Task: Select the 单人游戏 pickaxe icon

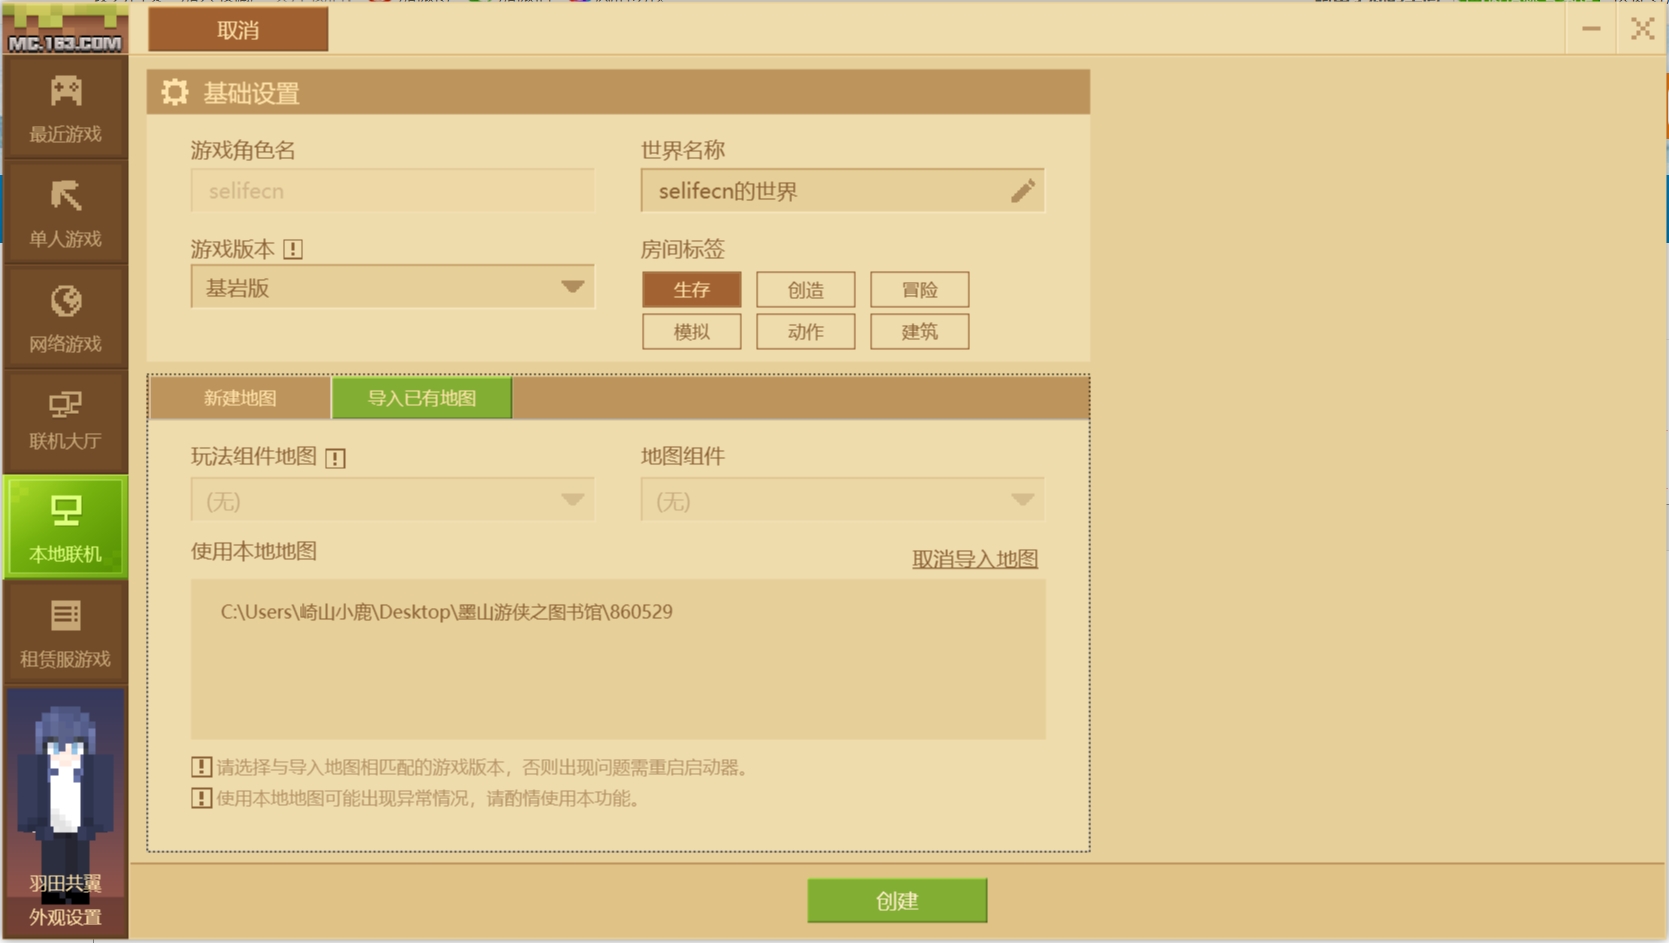Action: pyautogui.click(x=66, y=198)
